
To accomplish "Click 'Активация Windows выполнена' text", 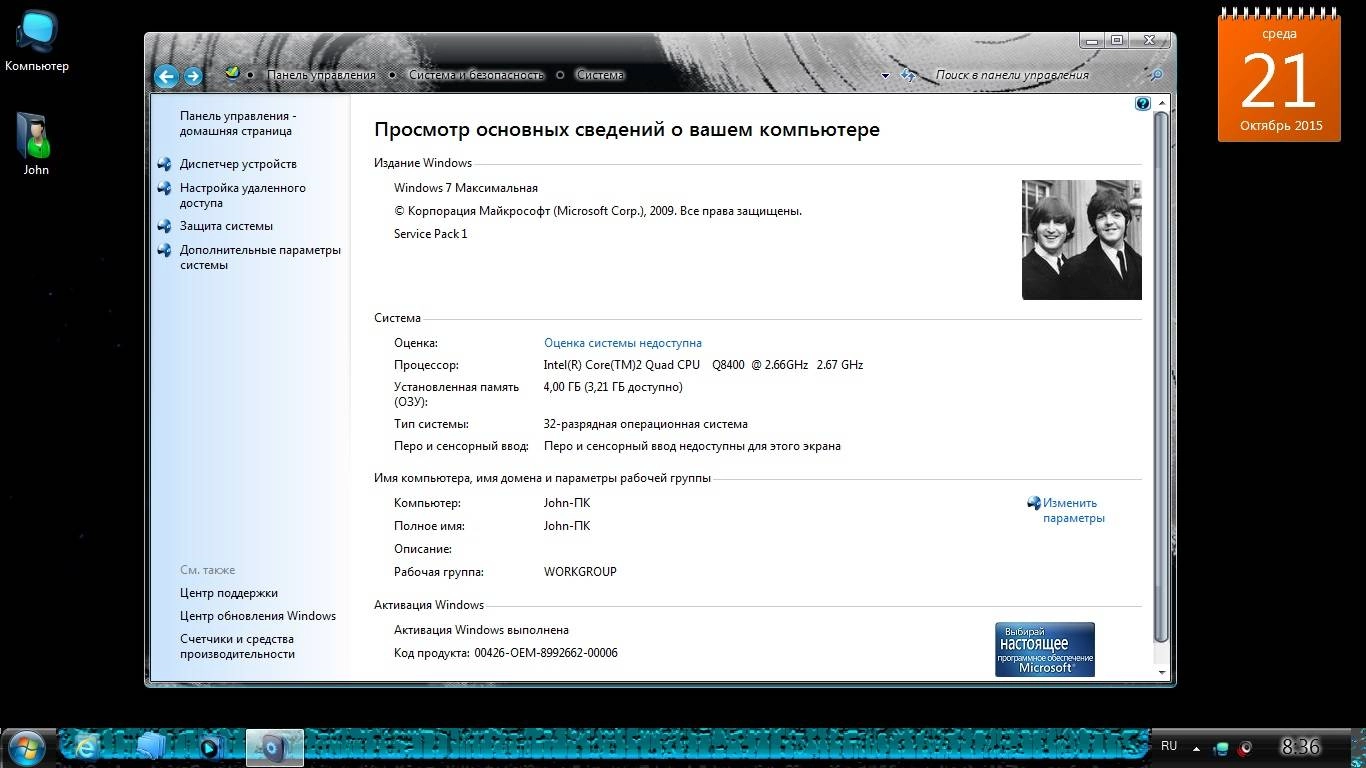I will coord(481,630).
